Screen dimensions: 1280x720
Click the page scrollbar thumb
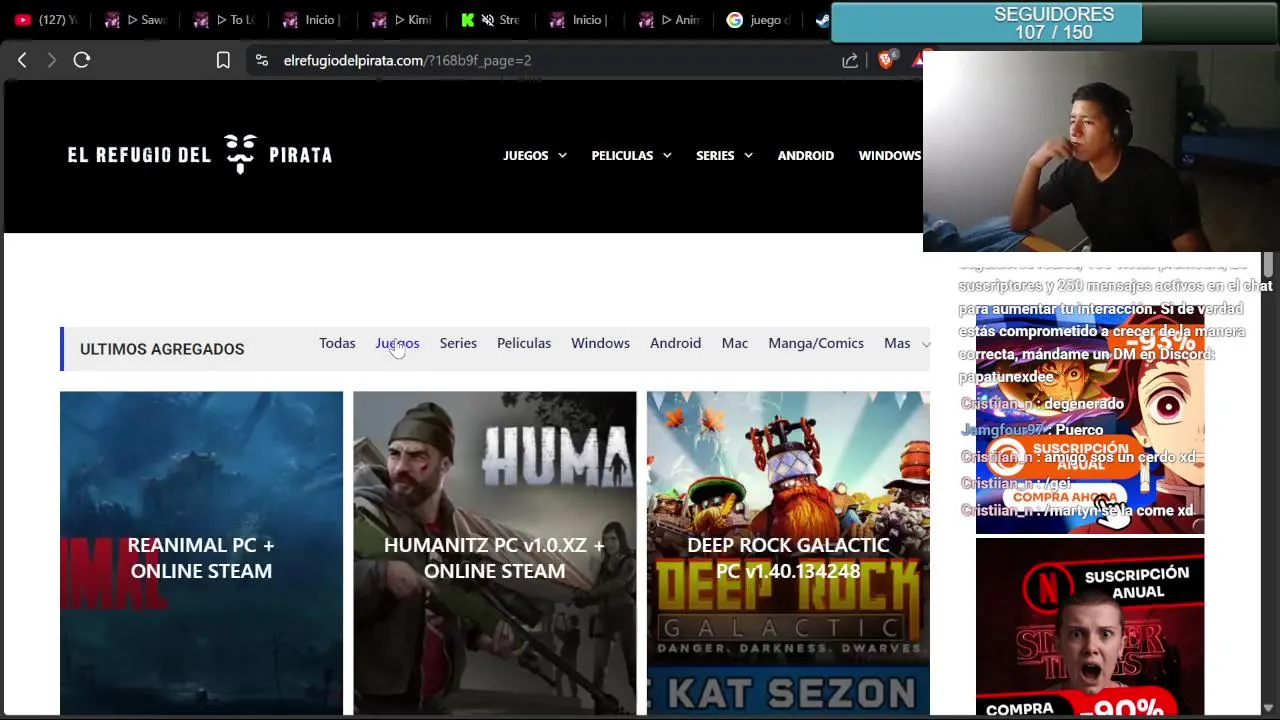1268,264
